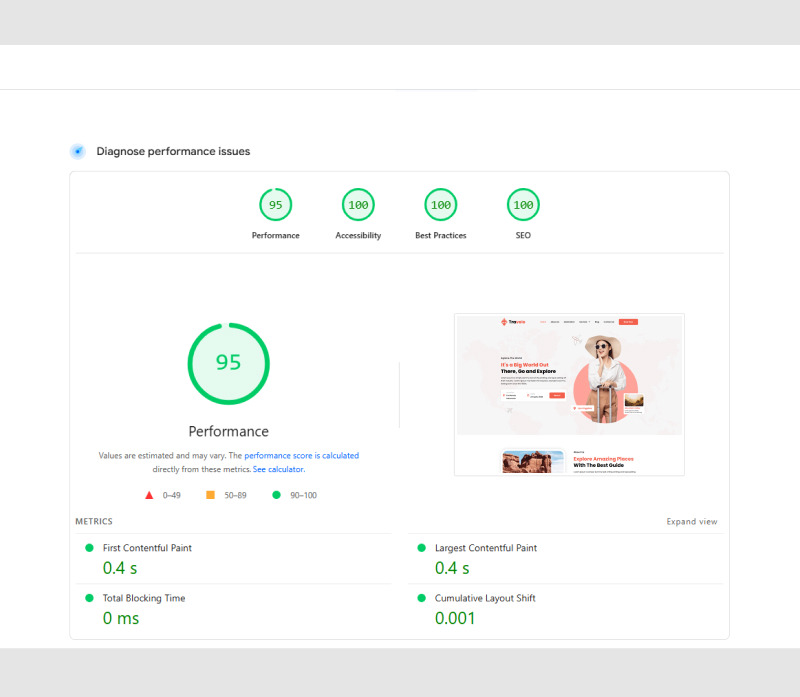Screen dimensions: 800x697
Task: Select the Performance category label
Action: coord(276,235)
